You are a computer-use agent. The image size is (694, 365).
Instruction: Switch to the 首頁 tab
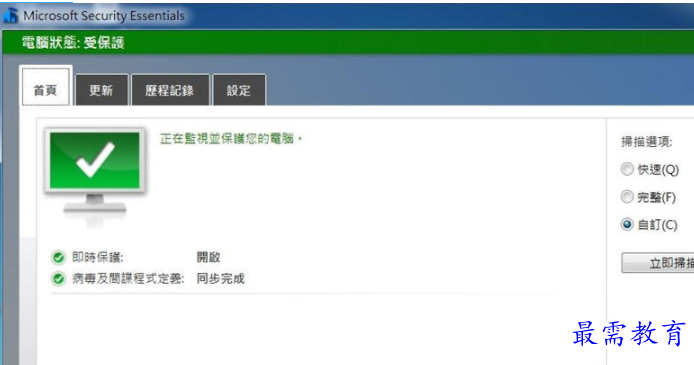coord(46,86)
